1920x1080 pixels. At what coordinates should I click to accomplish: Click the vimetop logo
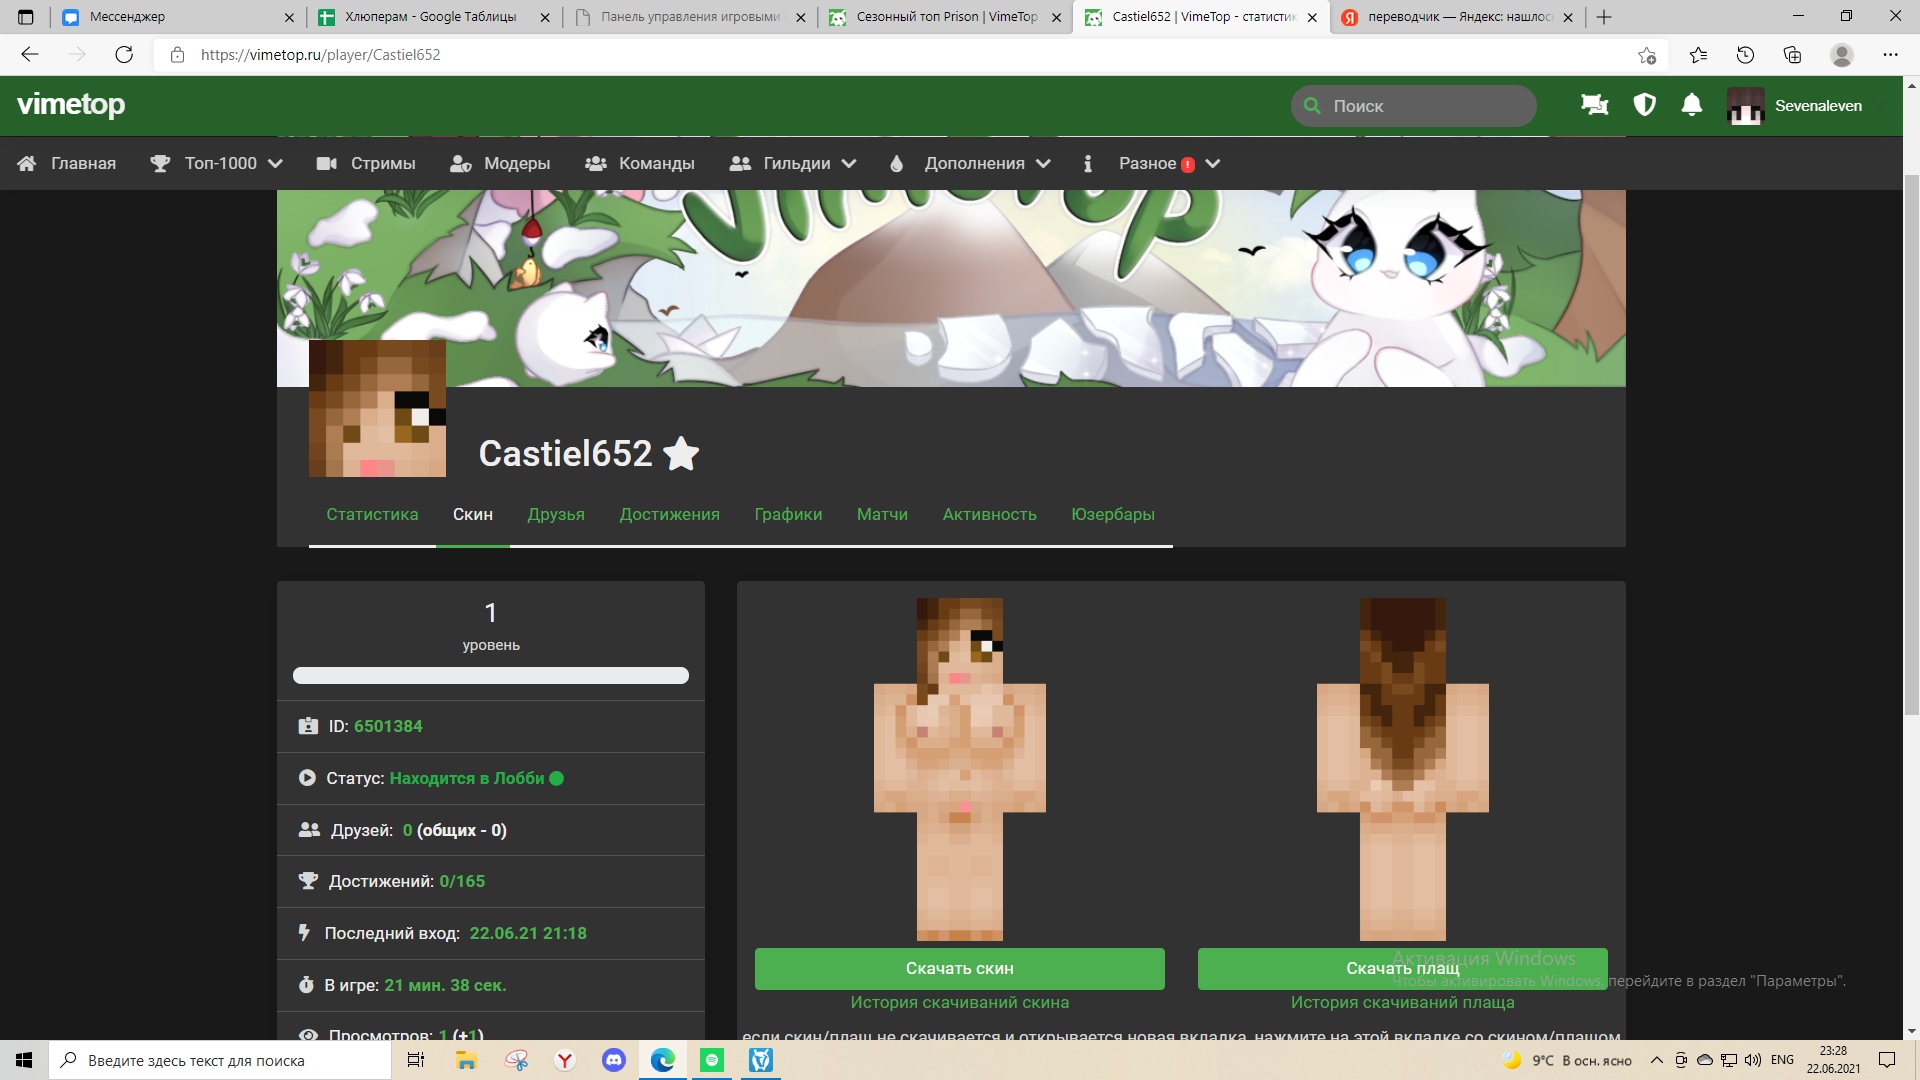[71, 105]
